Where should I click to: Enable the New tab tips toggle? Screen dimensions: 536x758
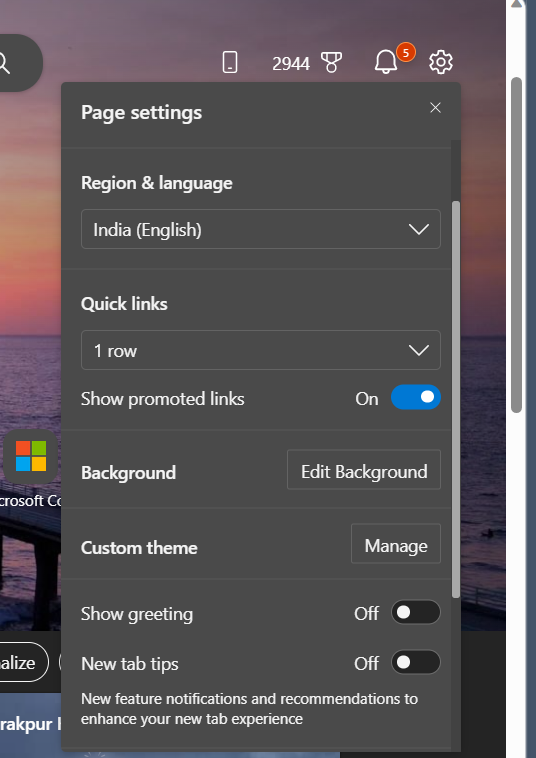click(416, 662)
